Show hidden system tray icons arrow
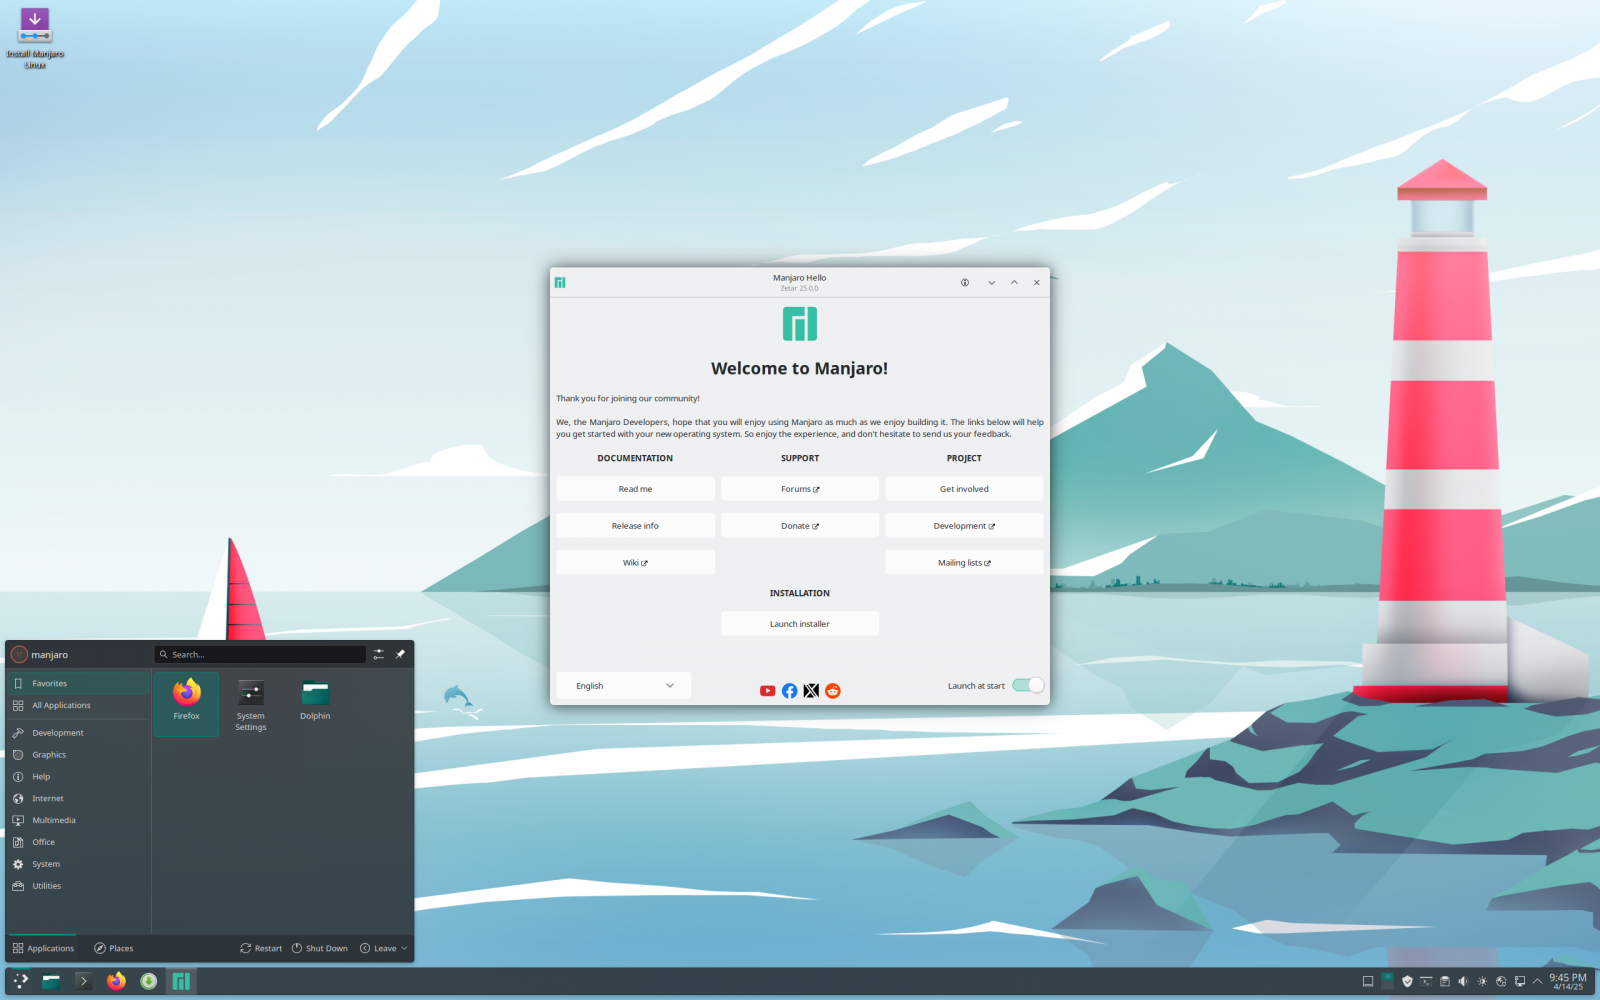 click(x=1537, y=981)
